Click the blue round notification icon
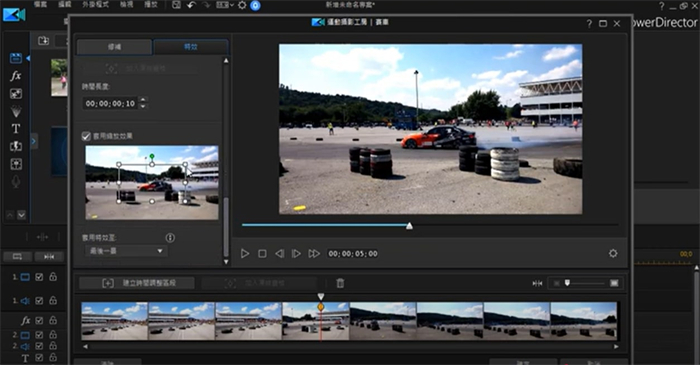The image size is (700, 365). tap(255, 5)
